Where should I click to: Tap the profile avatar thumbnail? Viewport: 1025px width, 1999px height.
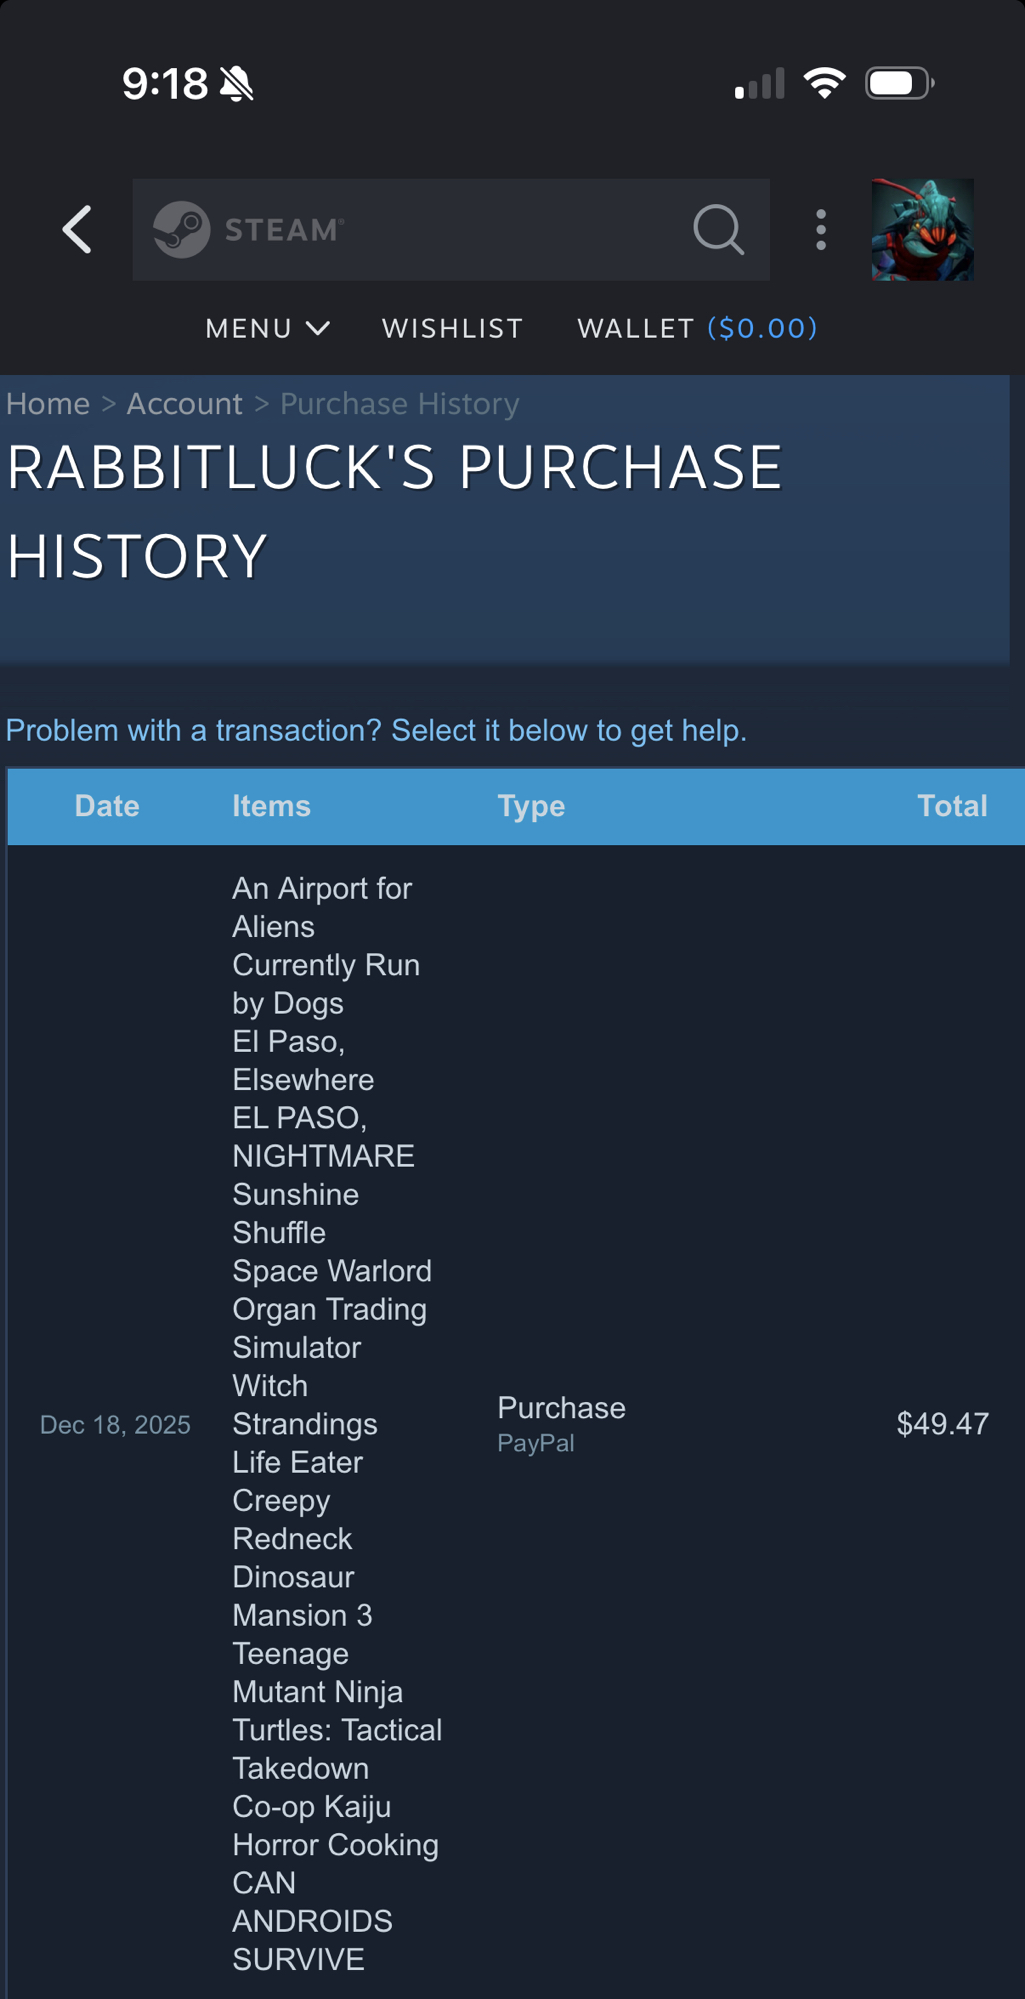[922, 230]
